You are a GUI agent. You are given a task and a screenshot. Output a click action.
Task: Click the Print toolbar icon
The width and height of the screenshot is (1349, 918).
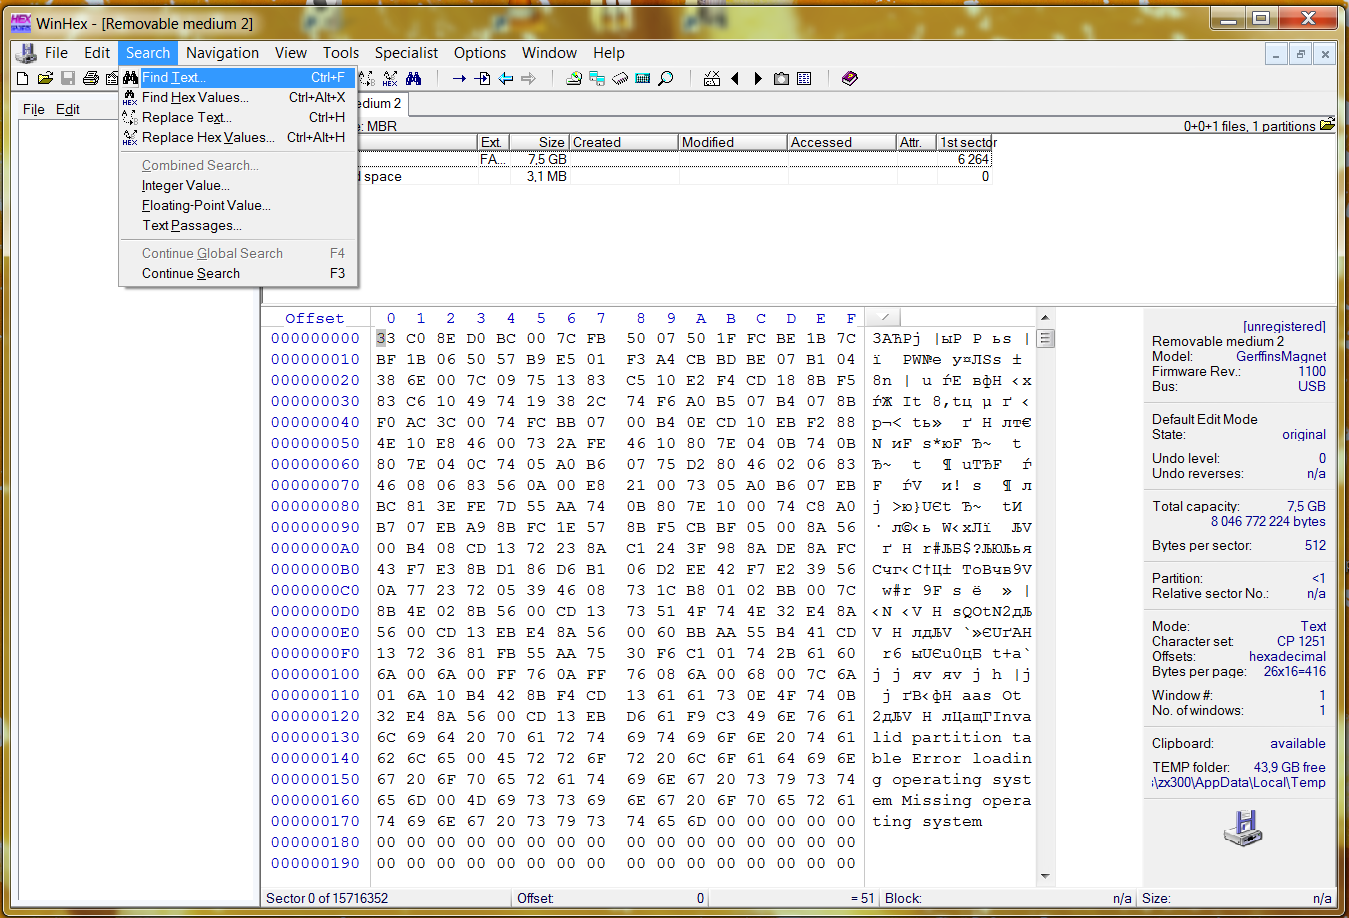[91, 78]
